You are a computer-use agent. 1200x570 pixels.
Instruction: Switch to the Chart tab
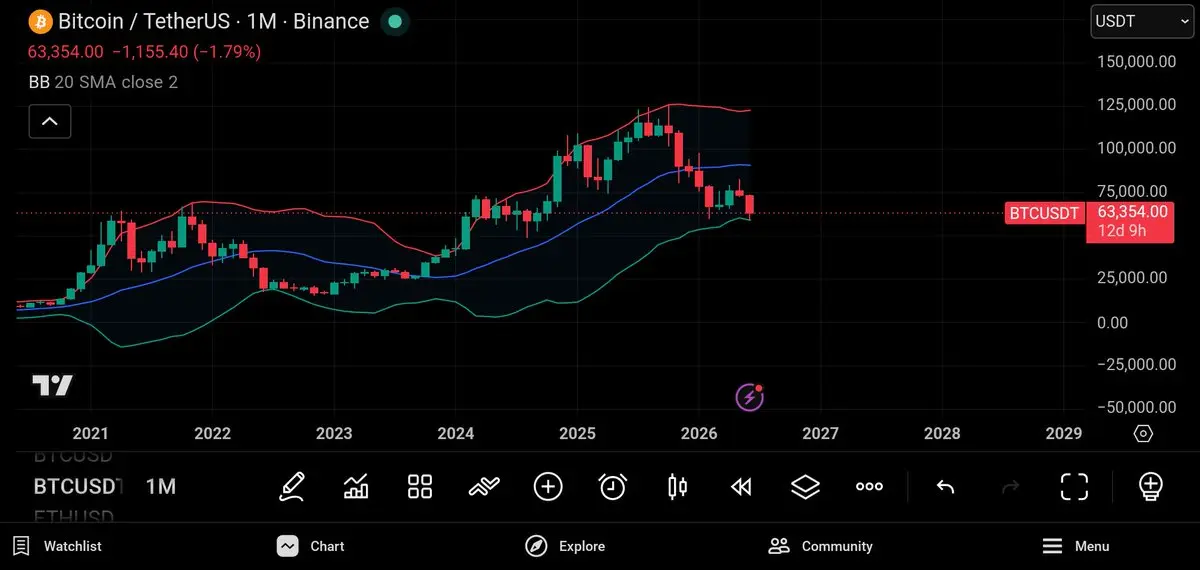pyautogui.click(x=311, y=546)
